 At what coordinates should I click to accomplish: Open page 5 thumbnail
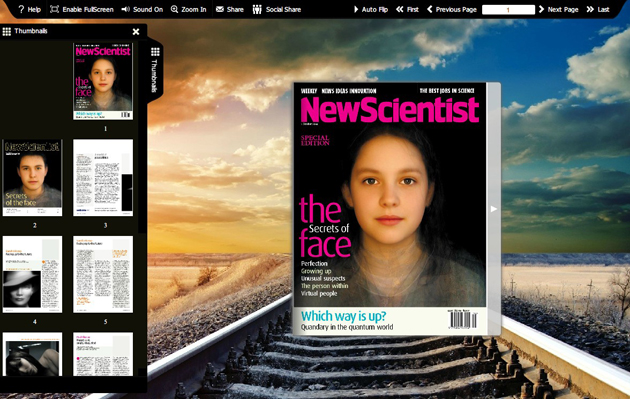[103, 274]
